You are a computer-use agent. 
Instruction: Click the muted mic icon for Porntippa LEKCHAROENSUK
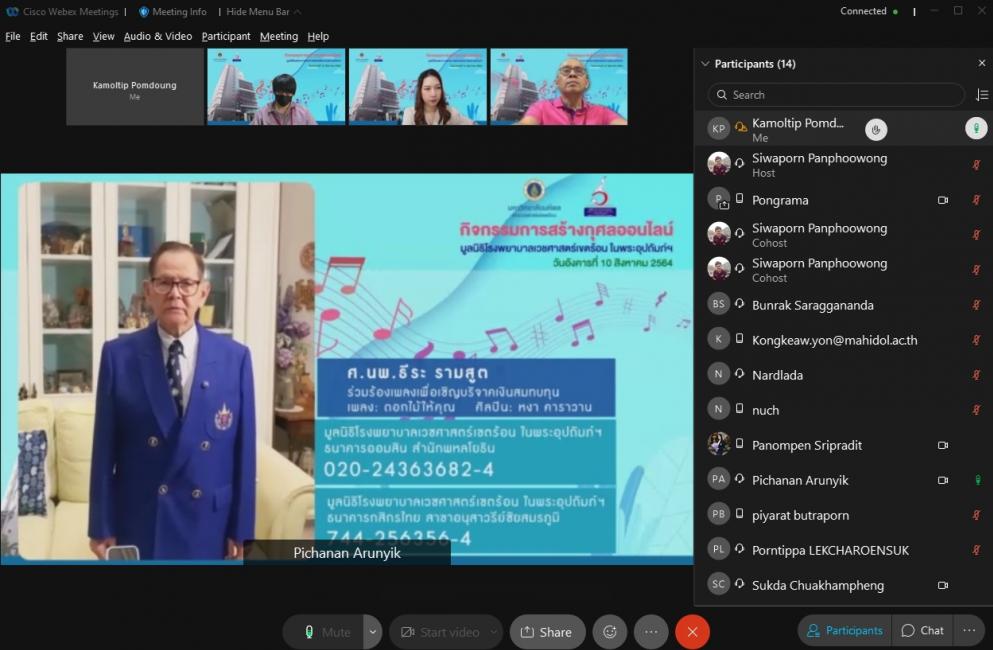click(977, 550)
